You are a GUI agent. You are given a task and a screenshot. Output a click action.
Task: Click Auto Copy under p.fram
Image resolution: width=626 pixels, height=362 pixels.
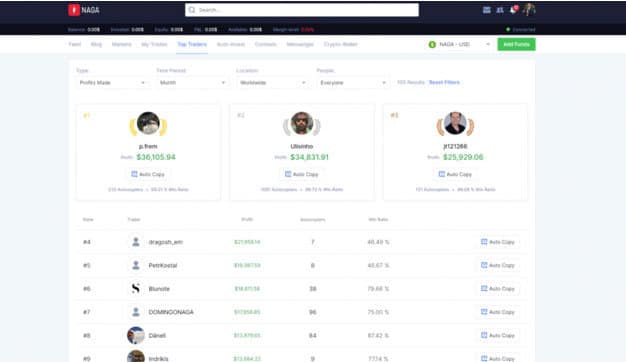(148, 174)
